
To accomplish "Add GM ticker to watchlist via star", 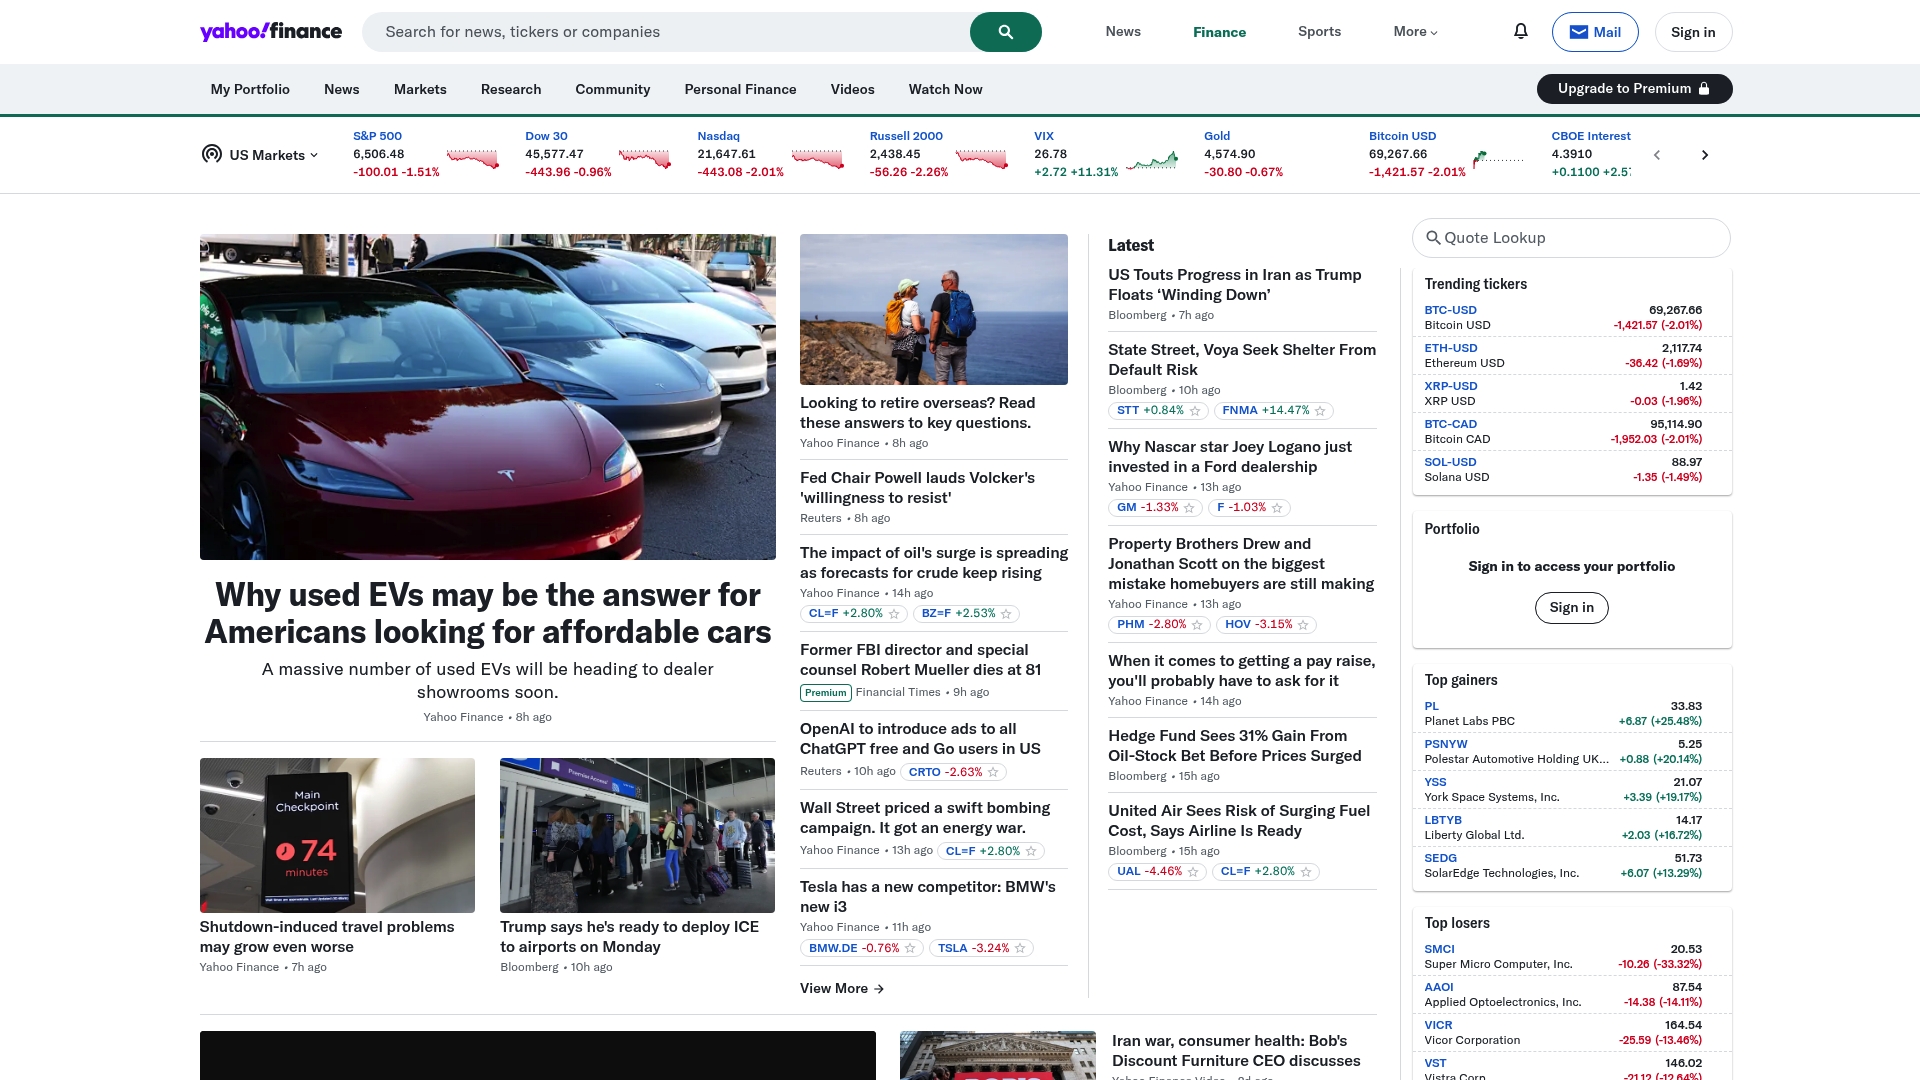I will coord(1189,508).
